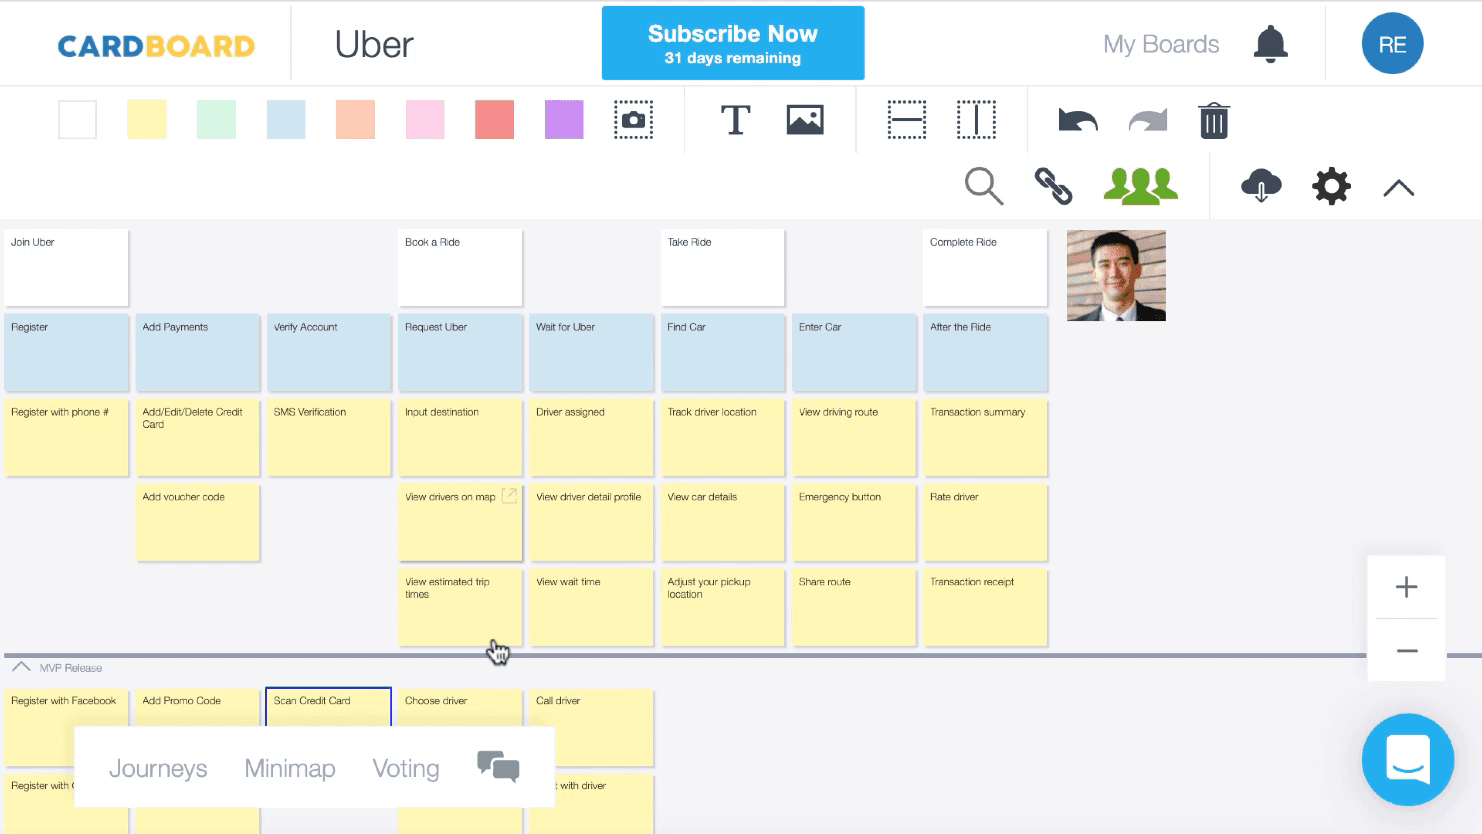Delete selection with the trash icon
Viewport: 1482px width, 834px height.
[1213, 121]
